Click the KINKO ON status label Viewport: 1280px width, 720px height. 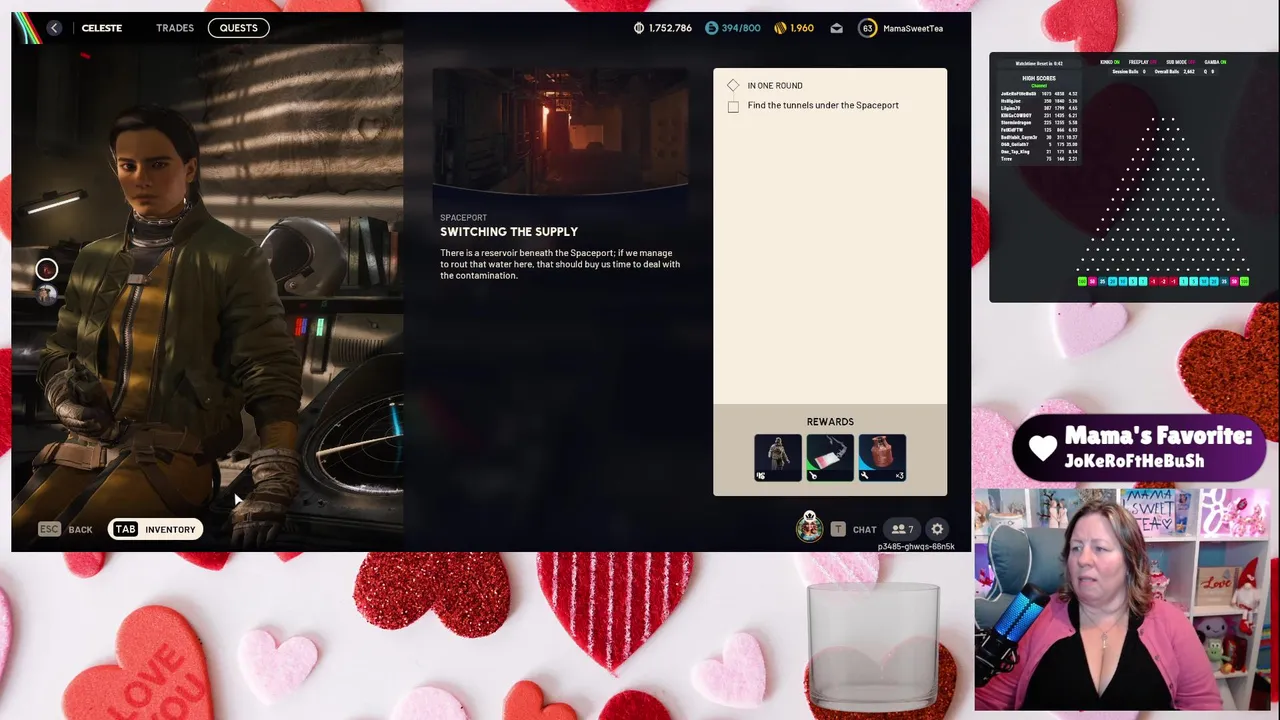click(1109, 62)
